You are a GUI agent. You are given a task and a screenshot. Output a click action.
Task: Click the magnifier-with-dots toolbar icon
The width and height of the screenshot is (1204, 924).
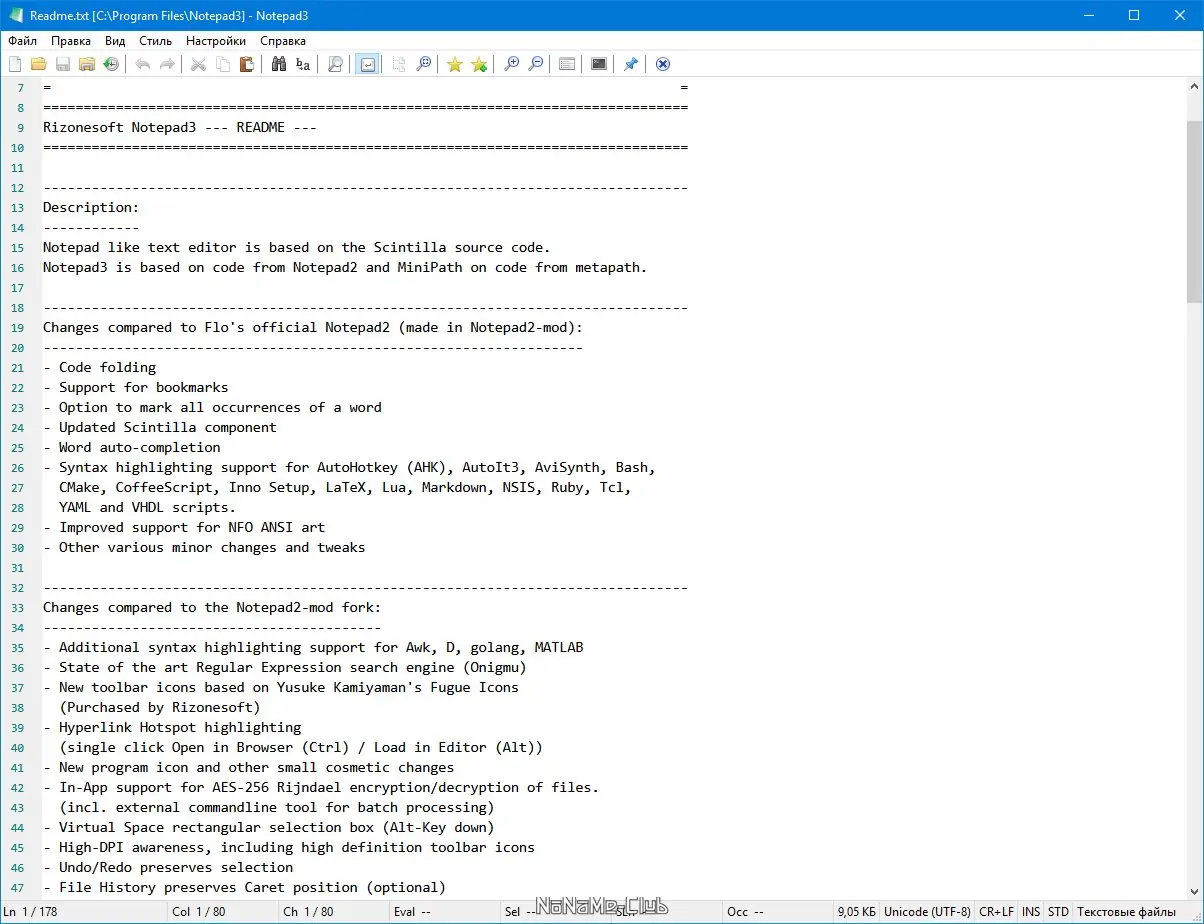pyautogui.click(x=424, y=64)
